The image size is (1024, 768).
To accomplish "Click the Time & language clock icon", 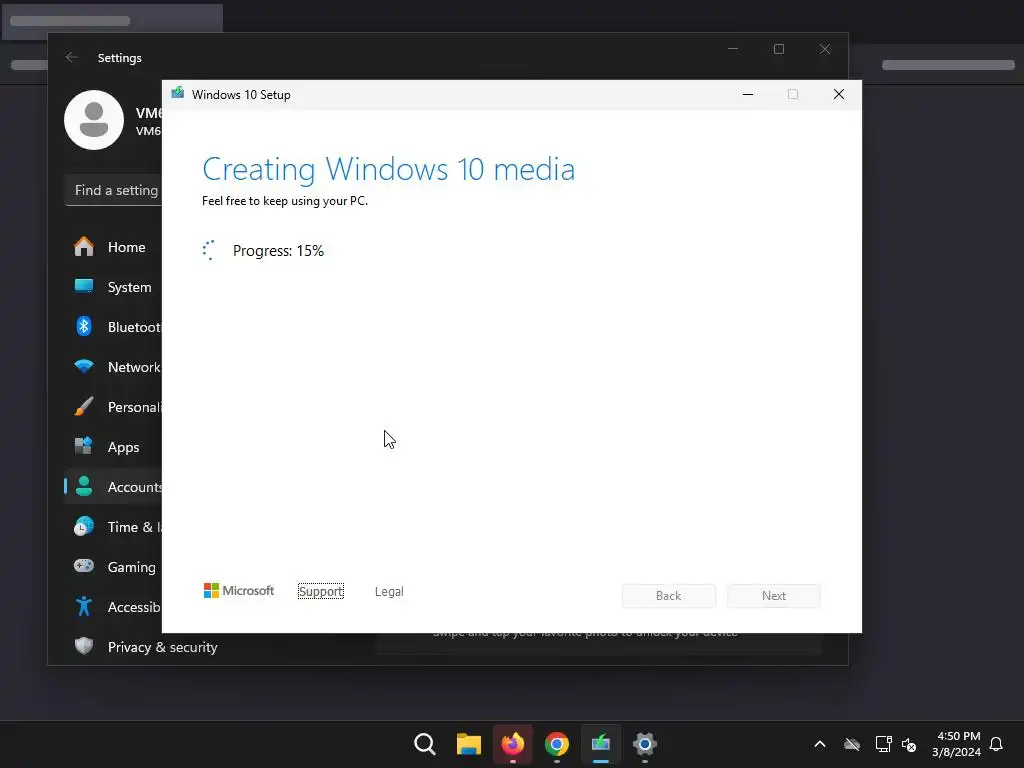I will [84, 526].
